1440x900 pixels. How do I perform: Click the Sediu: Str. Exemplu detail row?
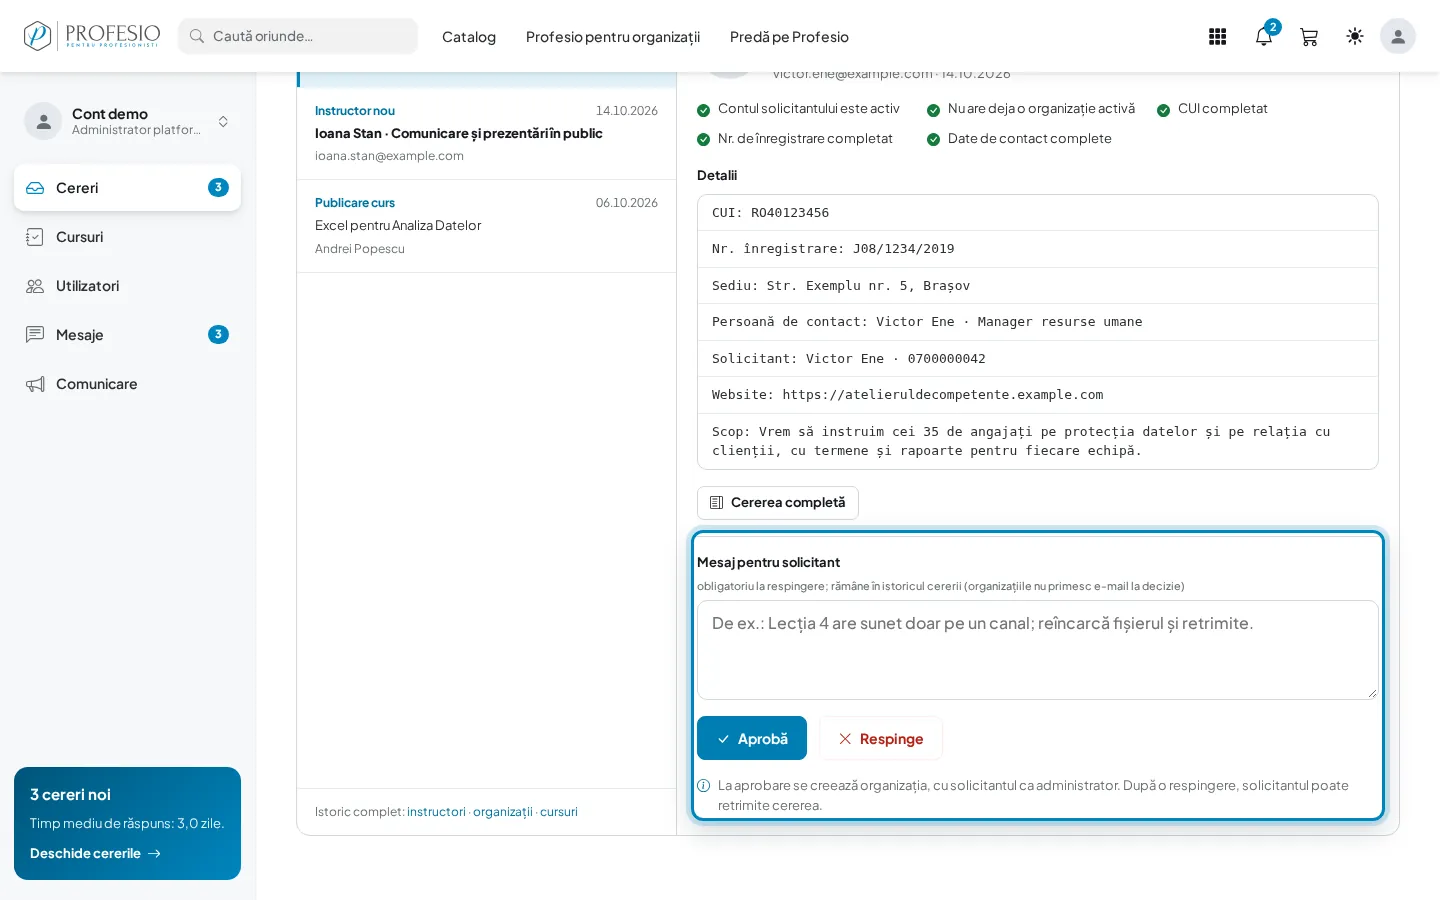coord(1038,286)
